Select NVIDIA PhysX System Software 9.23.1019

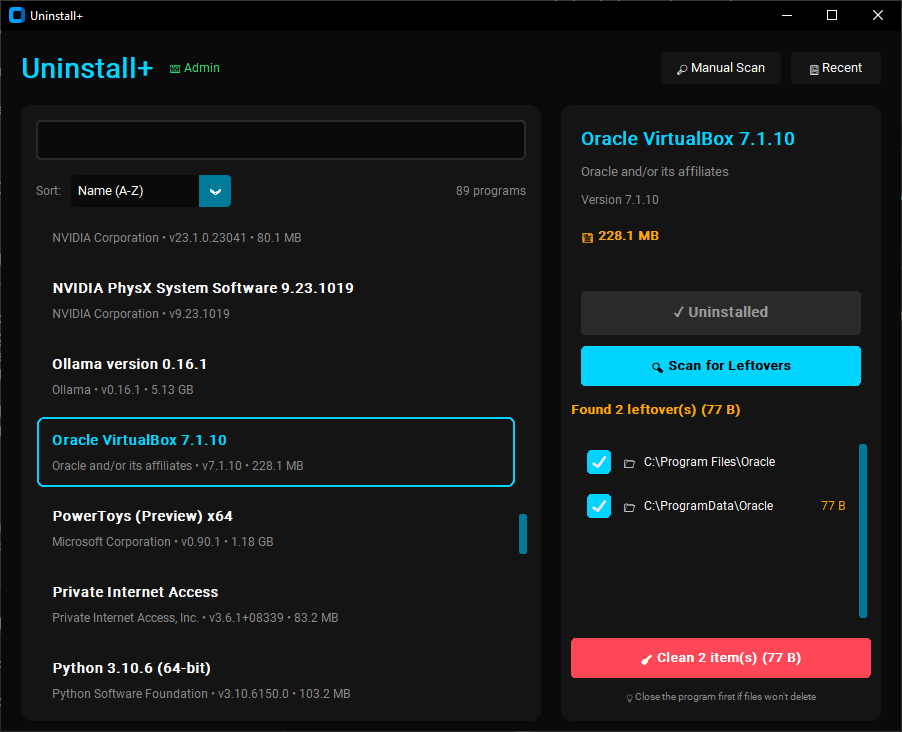pyautogui.click(x=276, y=300)
